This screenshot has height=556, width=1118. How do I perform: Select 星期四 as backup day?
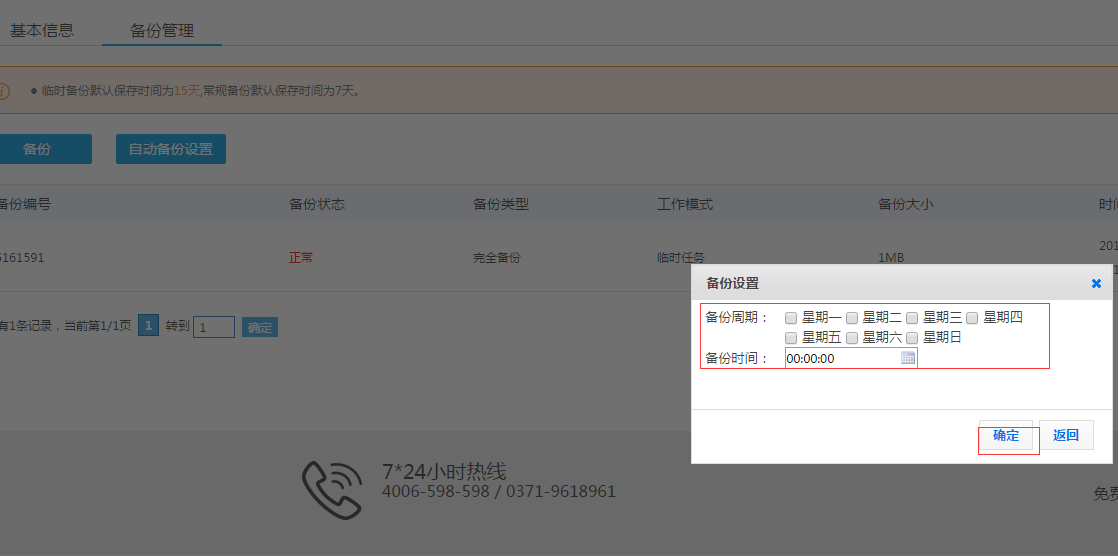tap(972, 318)
